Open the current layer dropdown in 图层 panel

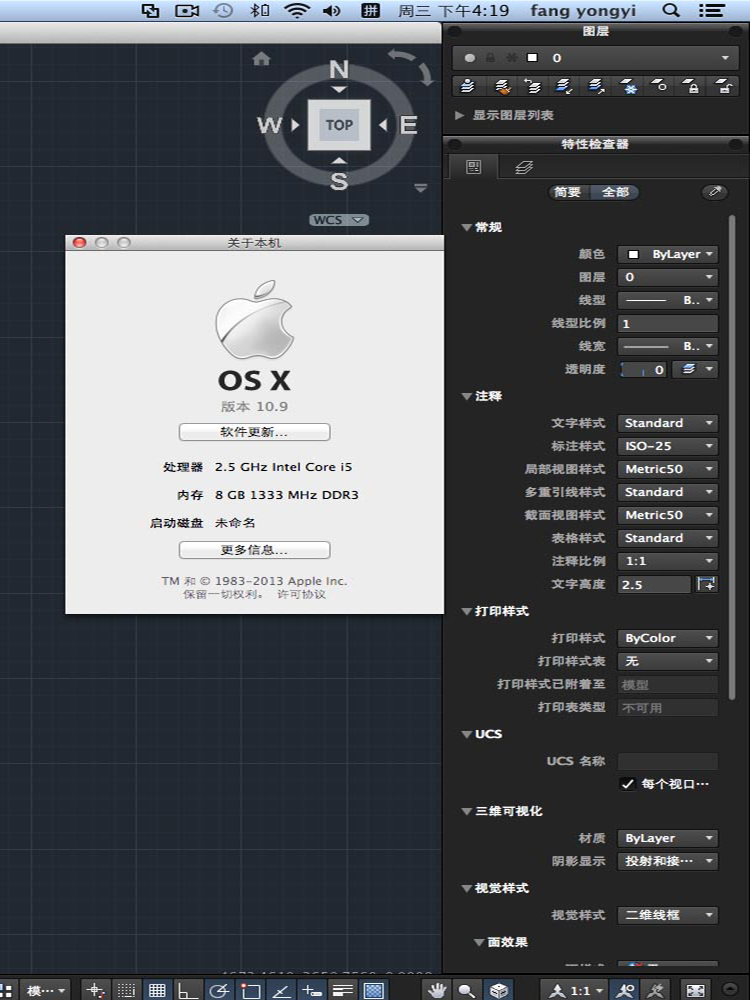(x=594, y=58)
